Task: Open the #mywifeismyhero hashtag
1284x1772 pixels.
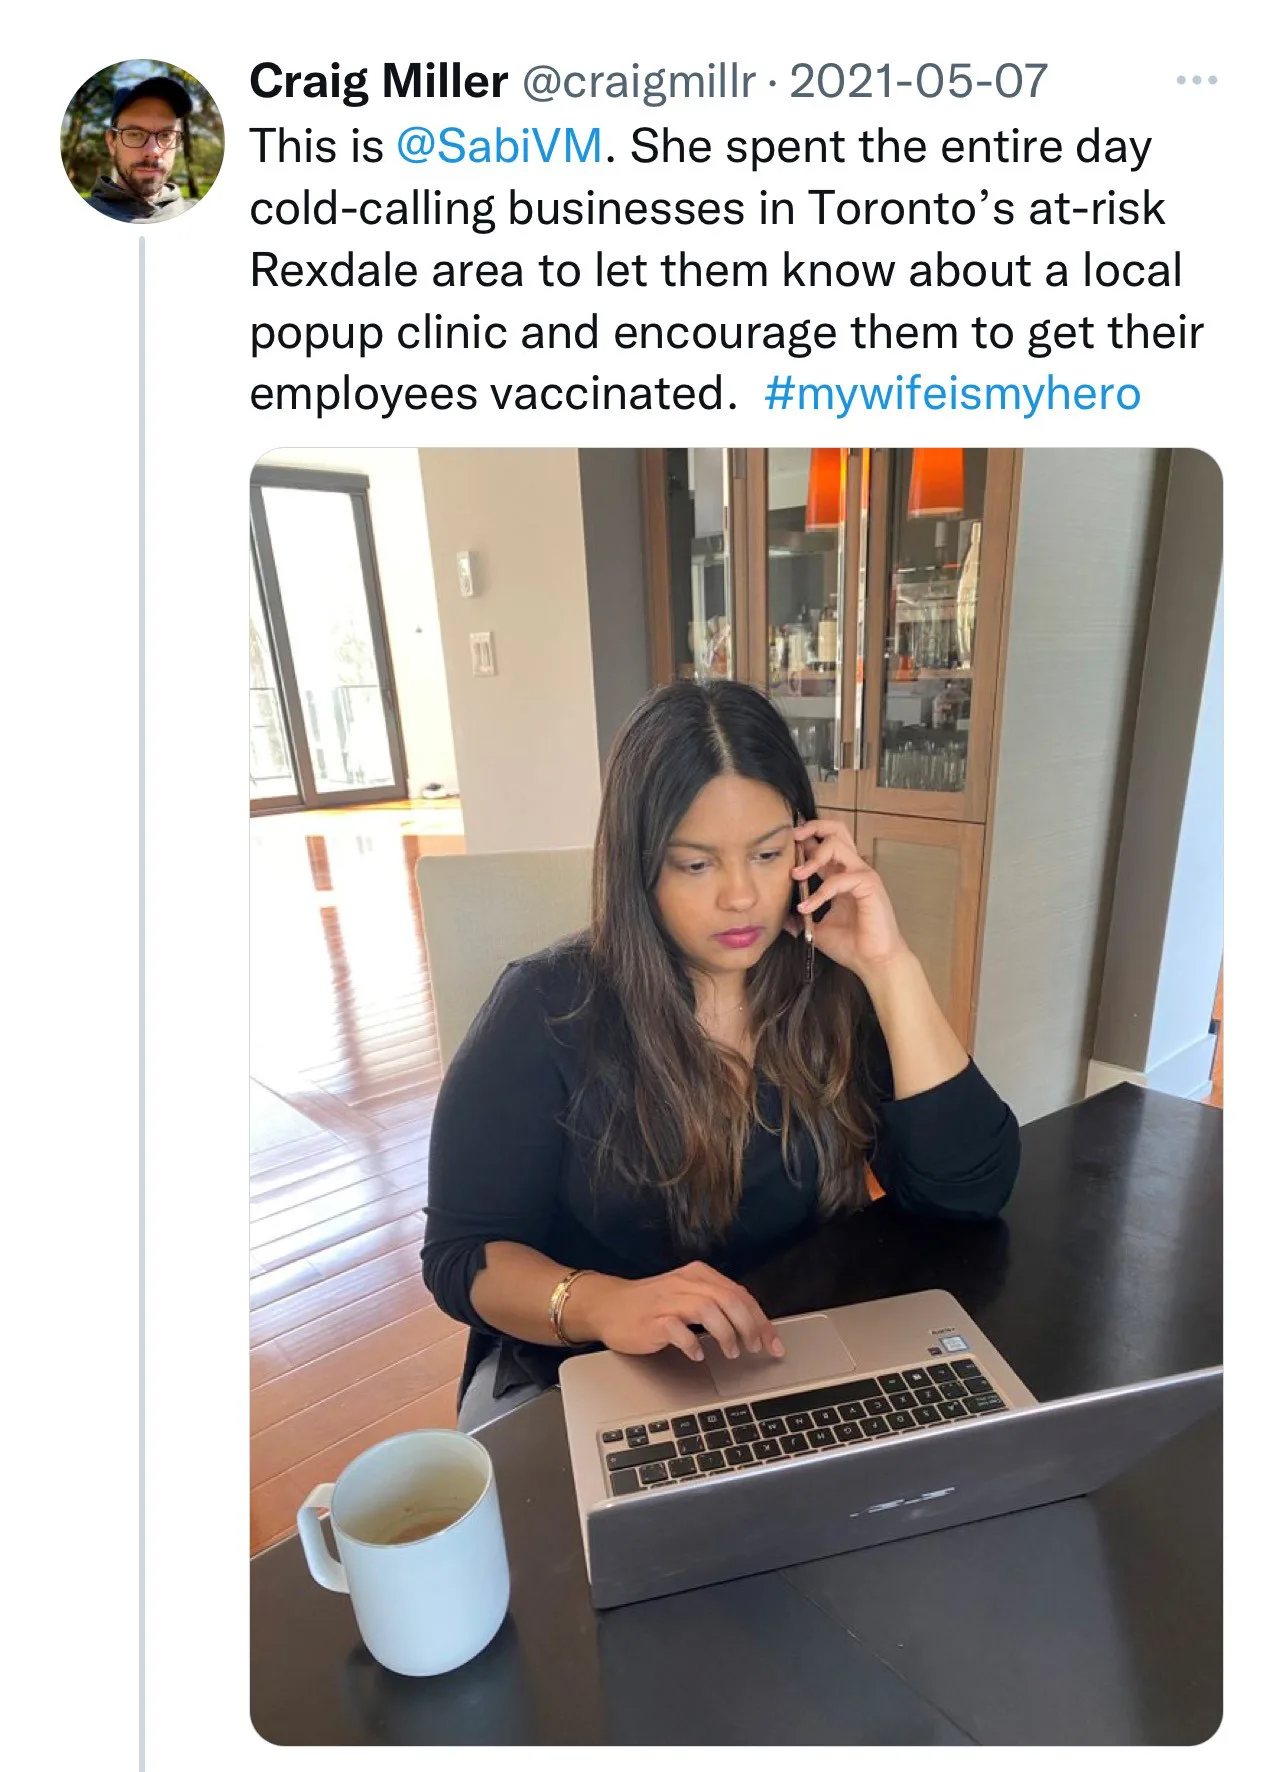Action: tap(952, 394)
